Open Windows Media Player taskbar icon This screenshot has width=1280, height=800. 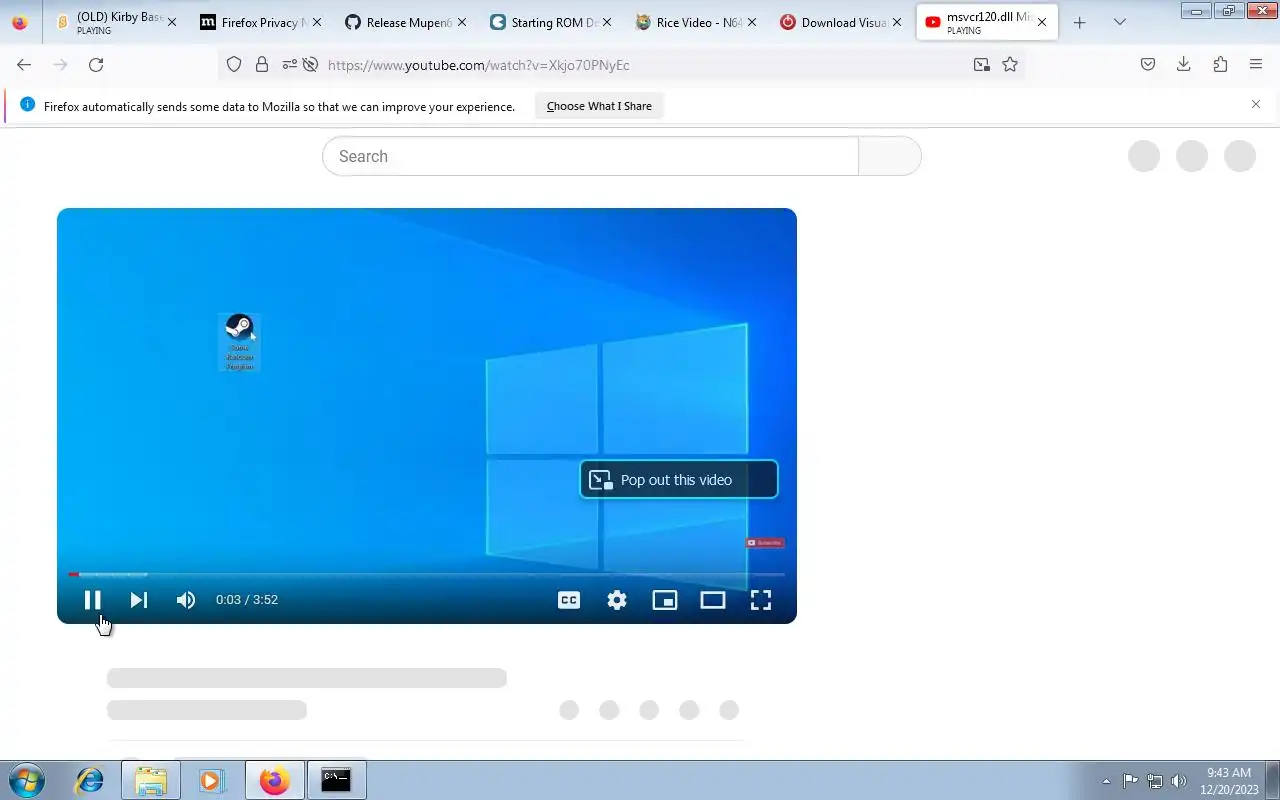[x=211, y=780]
